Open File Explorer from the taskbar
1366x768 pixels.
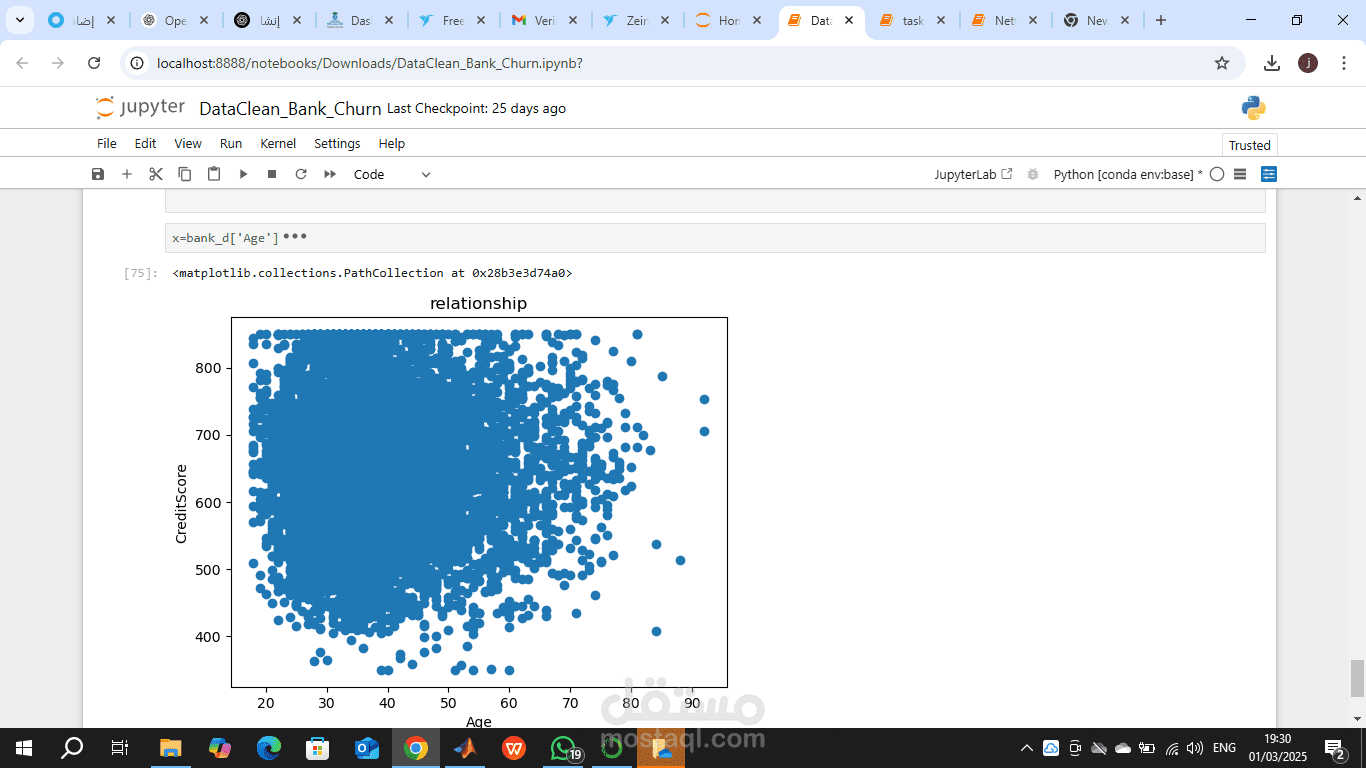(x=171, y=748)
